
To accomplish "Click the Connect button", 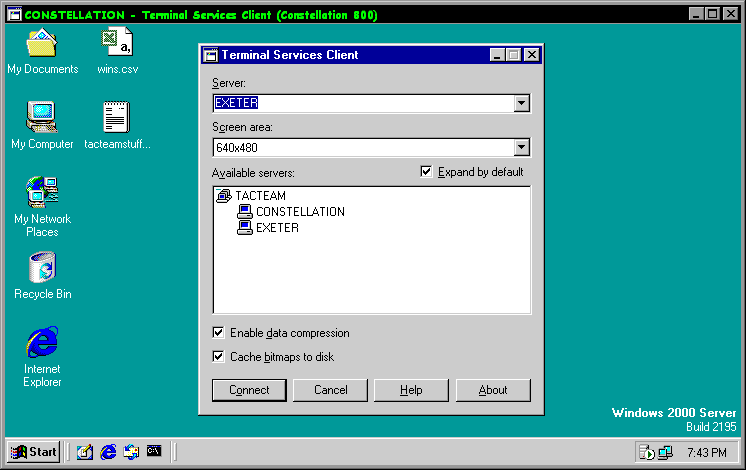I will point(249,390).
